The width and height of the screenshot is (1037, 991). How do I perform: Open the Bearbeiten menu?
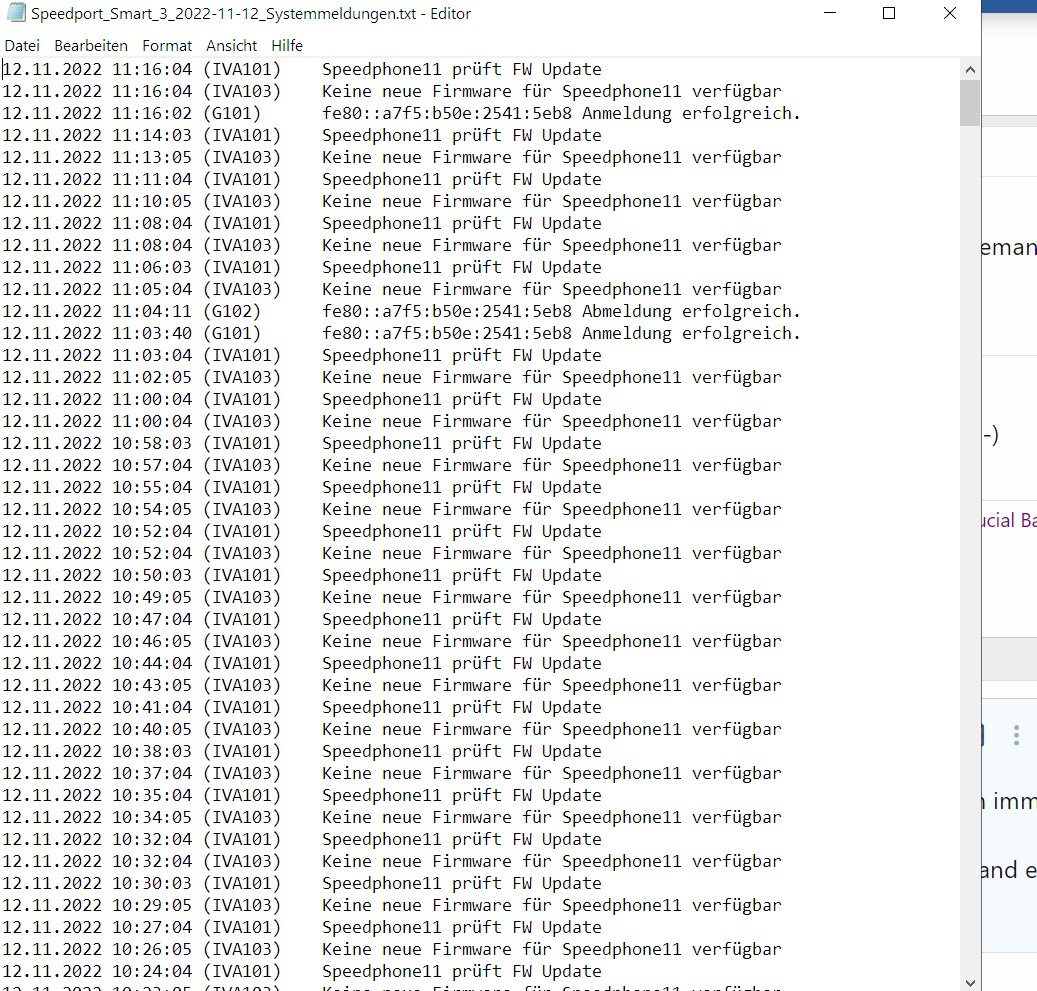click(x=91, y=46)
